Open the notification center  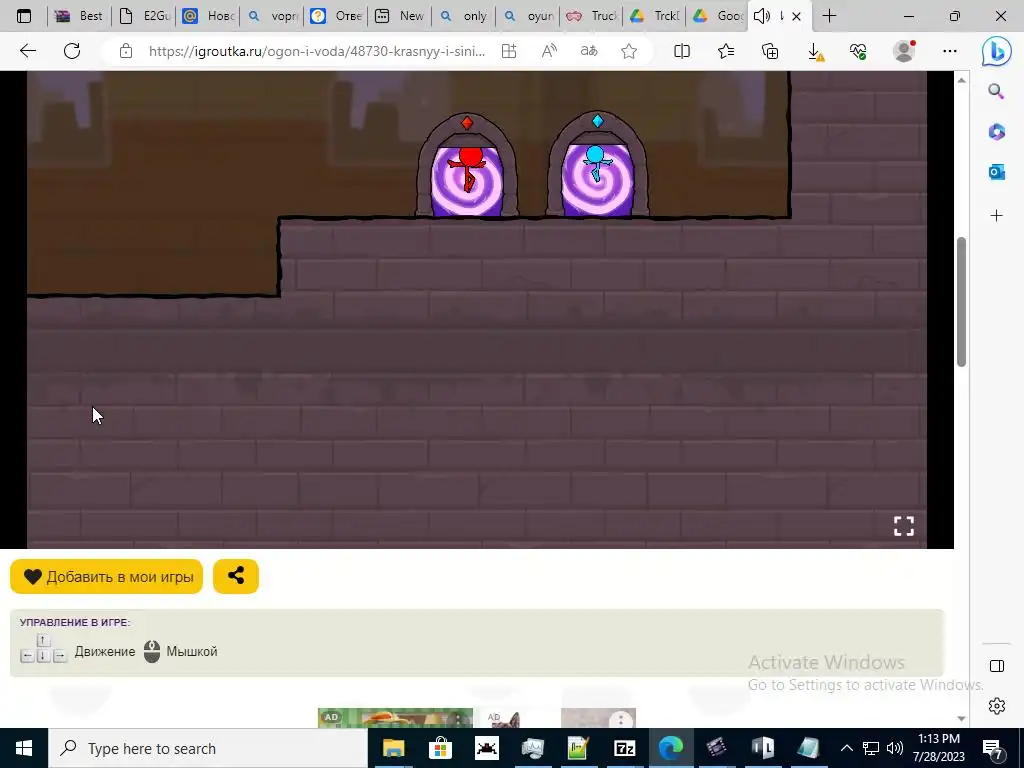point(993,748)
